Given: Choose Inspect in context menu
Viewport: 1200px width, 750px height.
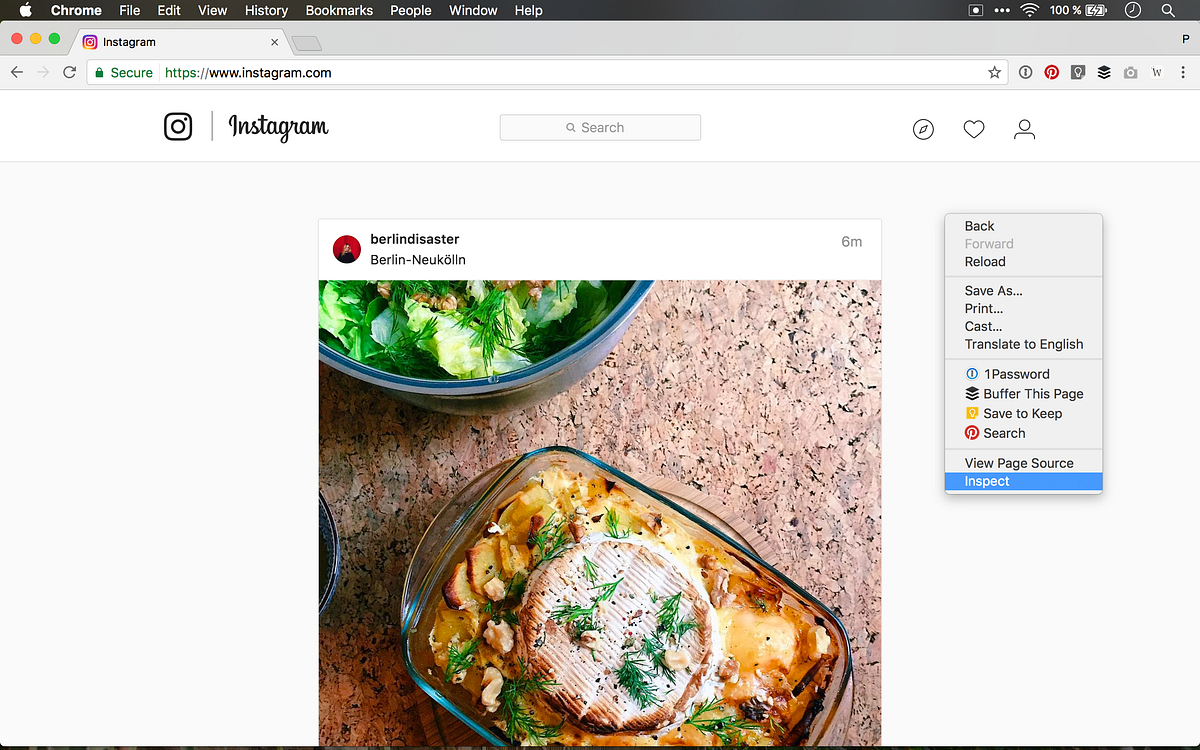Looking at the screenshot, I should 1023,481.
